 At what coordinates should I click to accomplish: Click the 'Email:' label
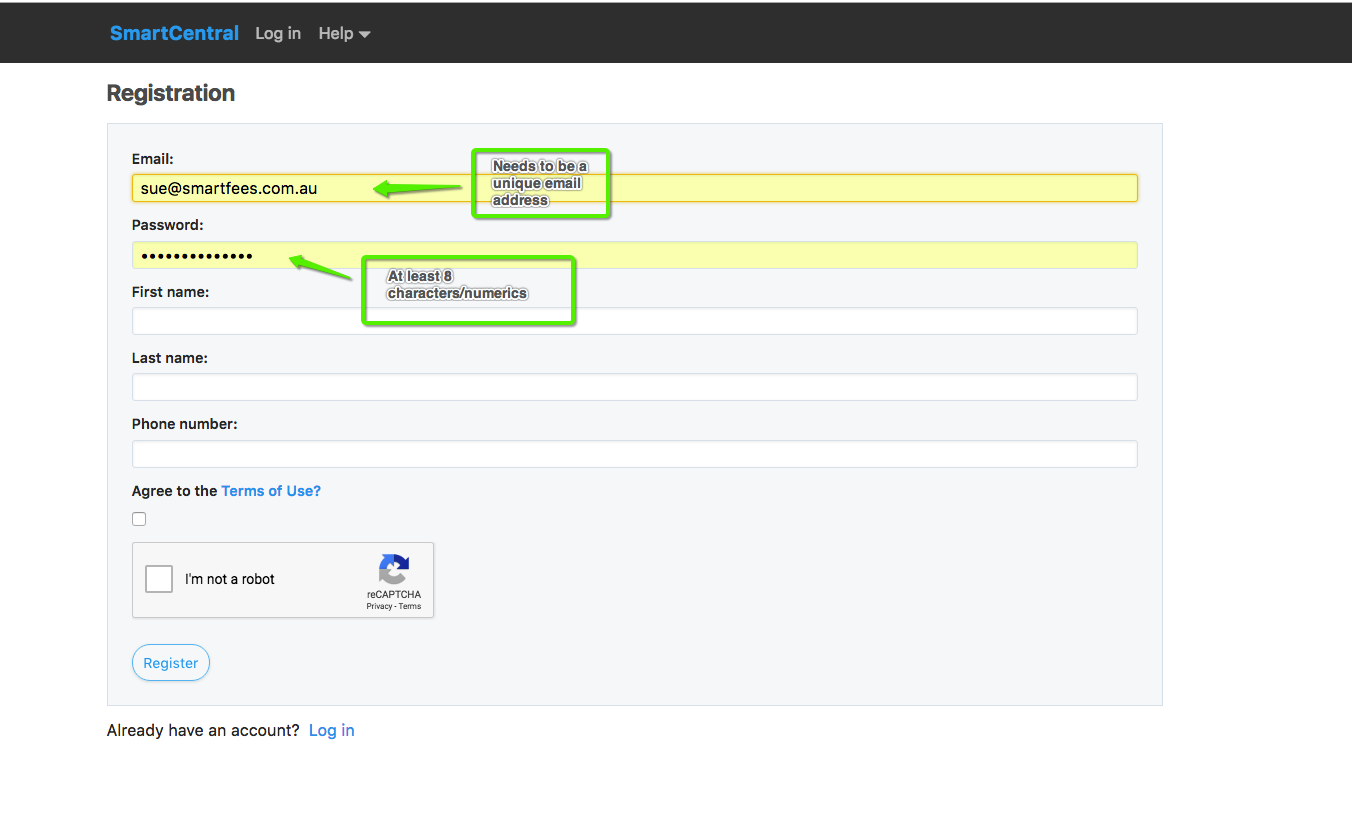153,159
